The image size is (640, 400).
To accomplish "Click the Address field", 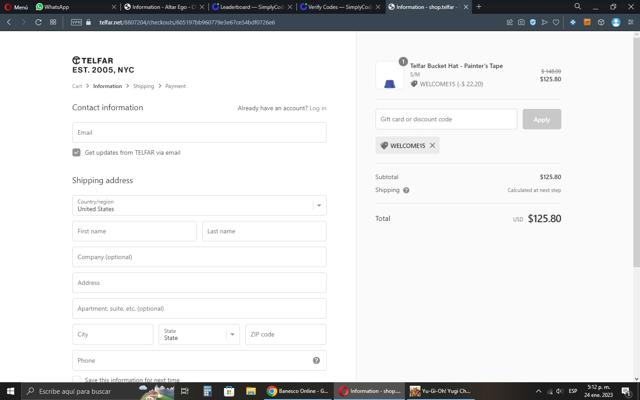I will (199, 282).
